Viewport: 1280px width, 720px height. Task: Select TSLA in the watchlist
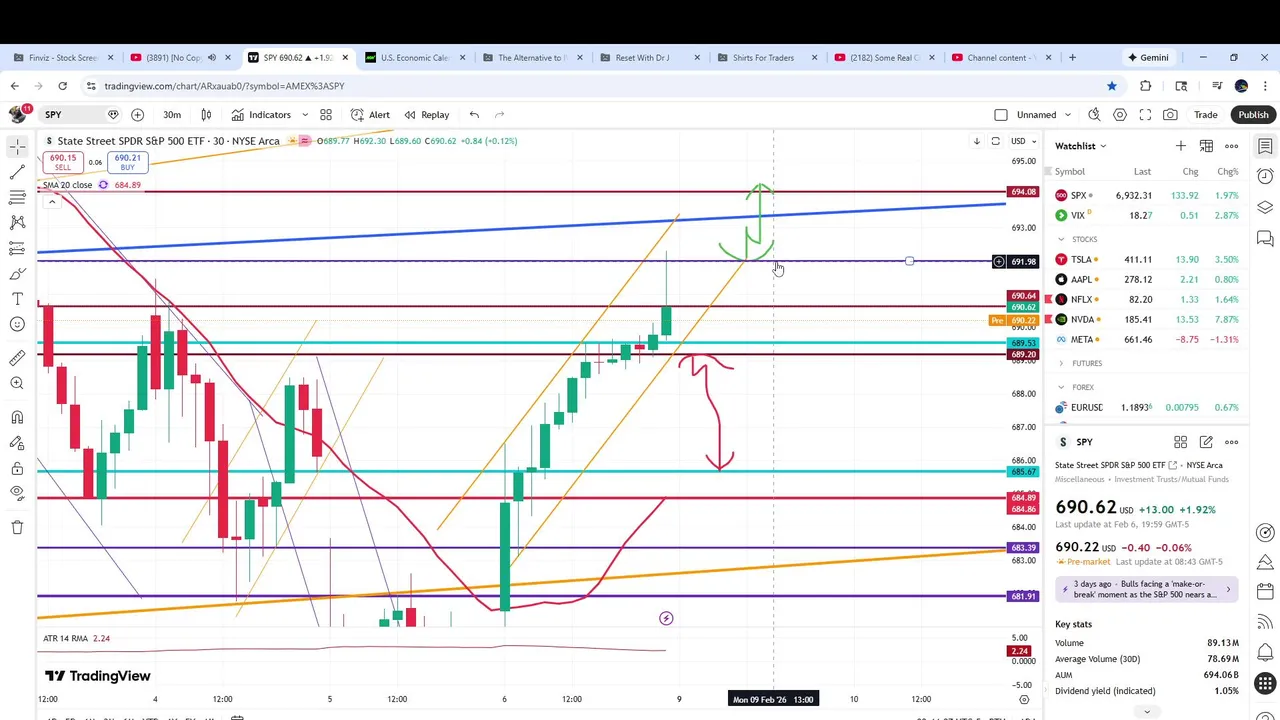click(1147, 259)
